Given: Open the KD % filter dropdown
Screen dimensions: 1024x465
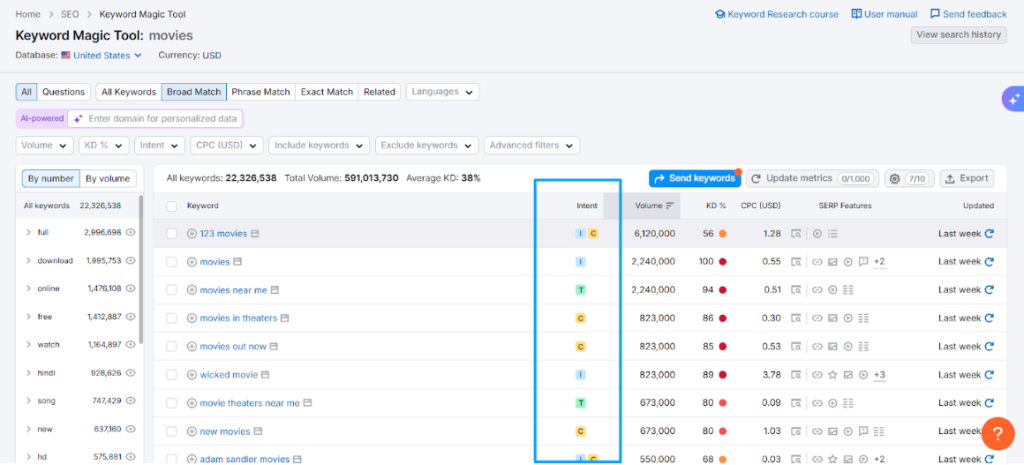Looking at the screenshot, I should [104, 146].
